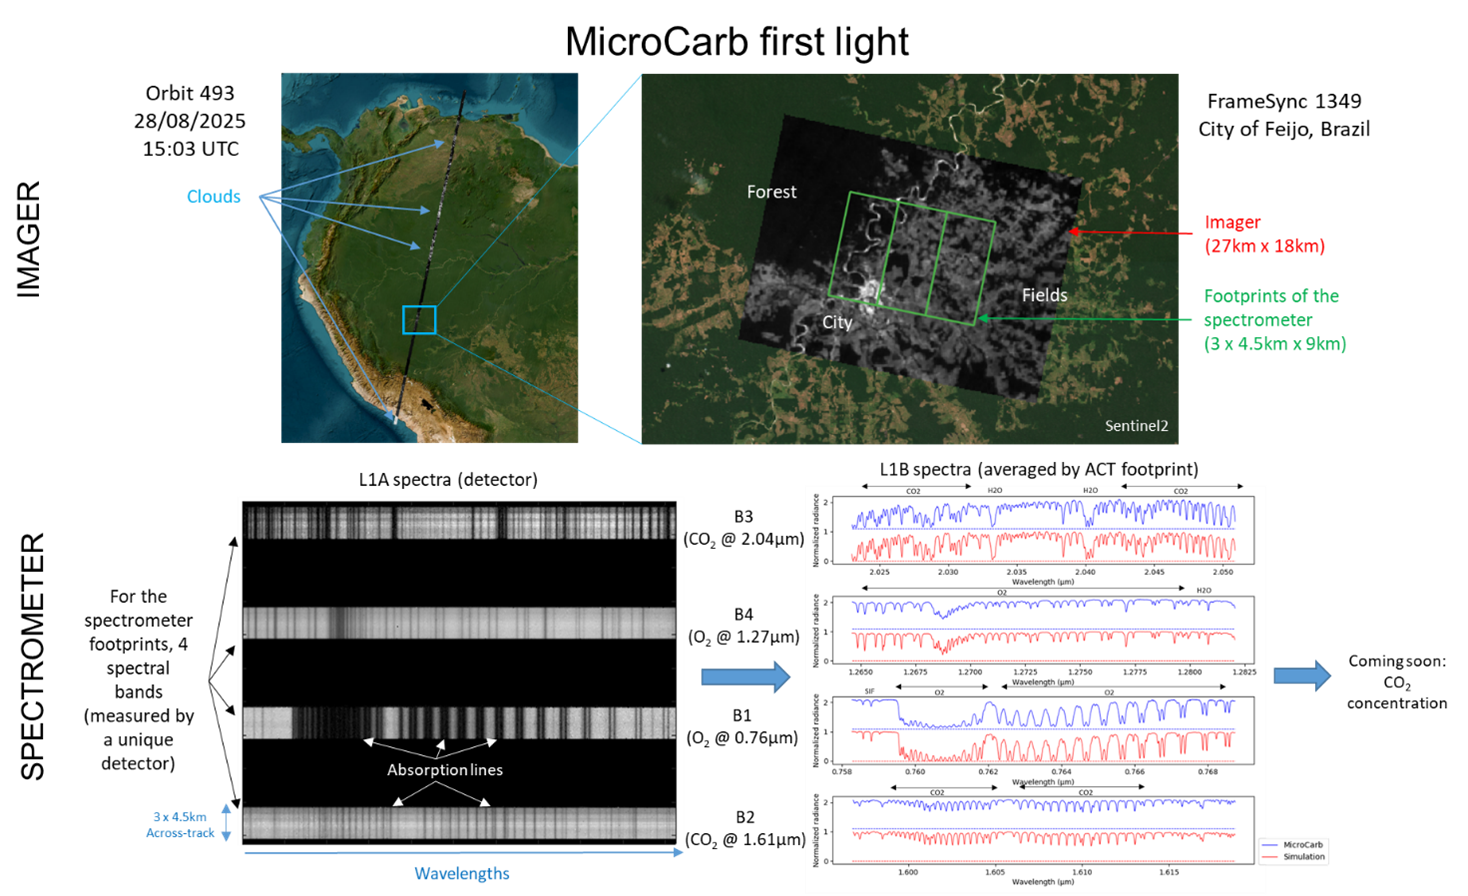Image resolution: width=1468 pixels, height=896 pixels.
Task: Click the Absorption lines label
Action: [445, 770]
